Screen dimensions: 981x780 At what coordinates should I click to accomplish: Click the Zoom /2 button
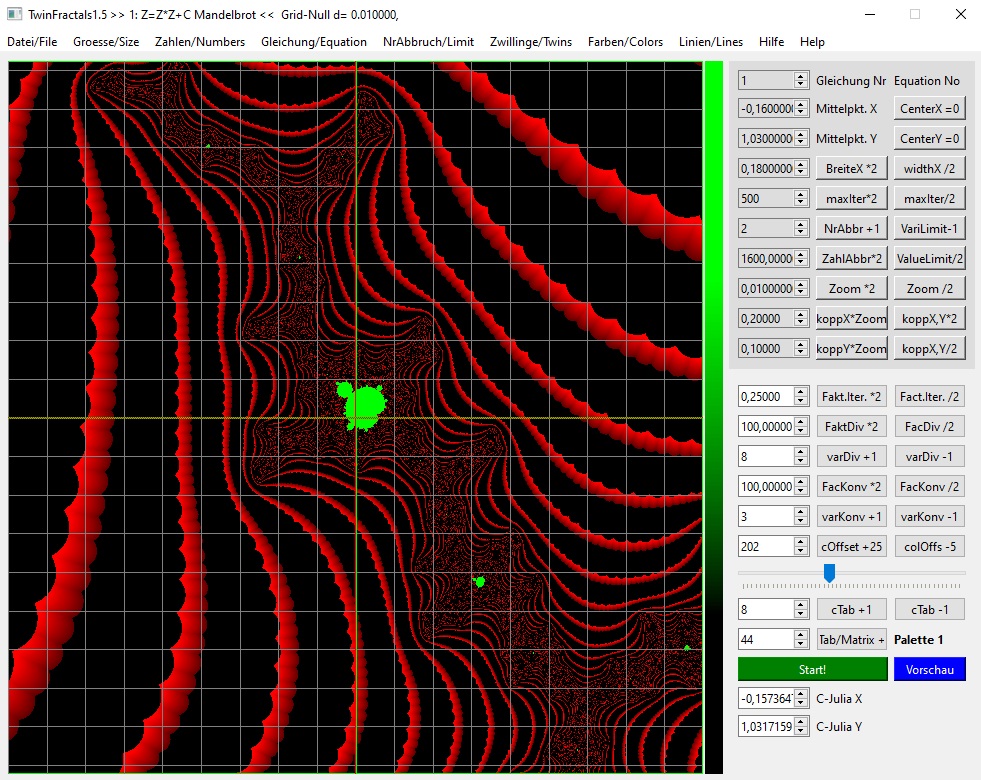[x=930, y=289]
